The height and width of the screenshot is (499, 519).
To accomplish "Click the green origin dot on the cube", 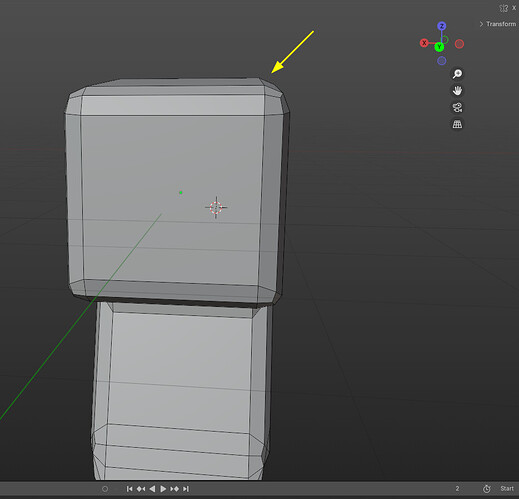I will [181, 192].
